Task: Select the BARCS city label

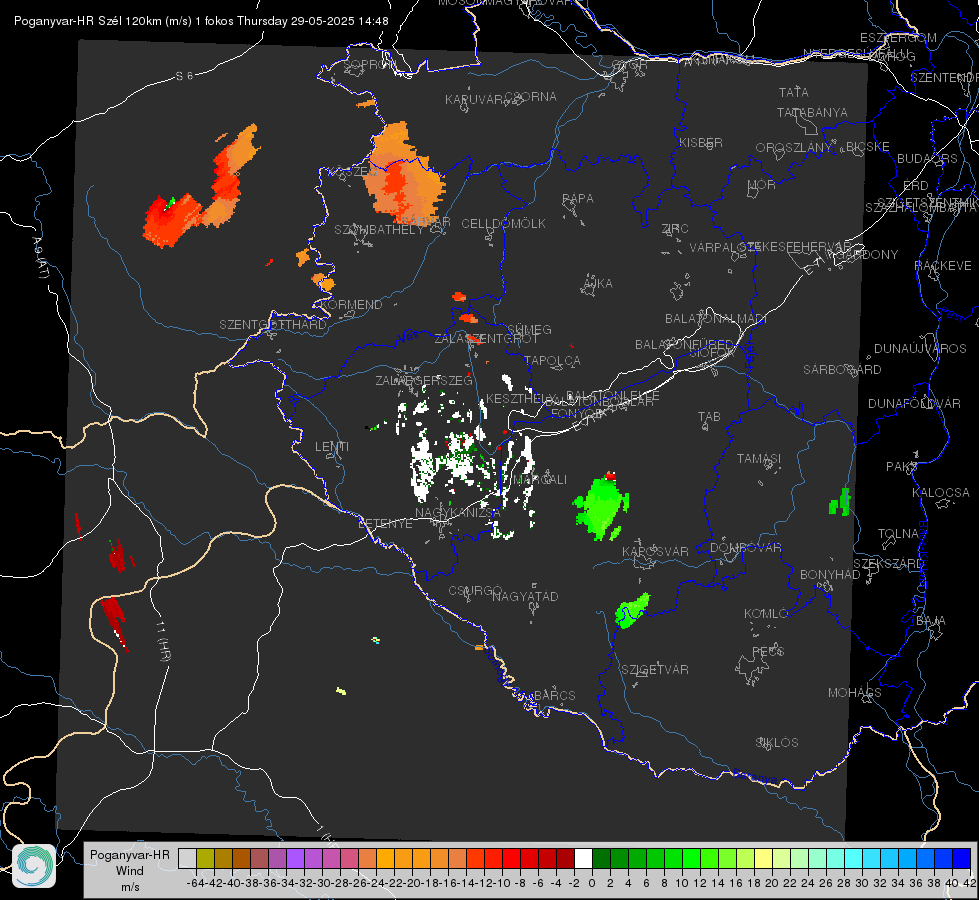Action: click(554, 695)
